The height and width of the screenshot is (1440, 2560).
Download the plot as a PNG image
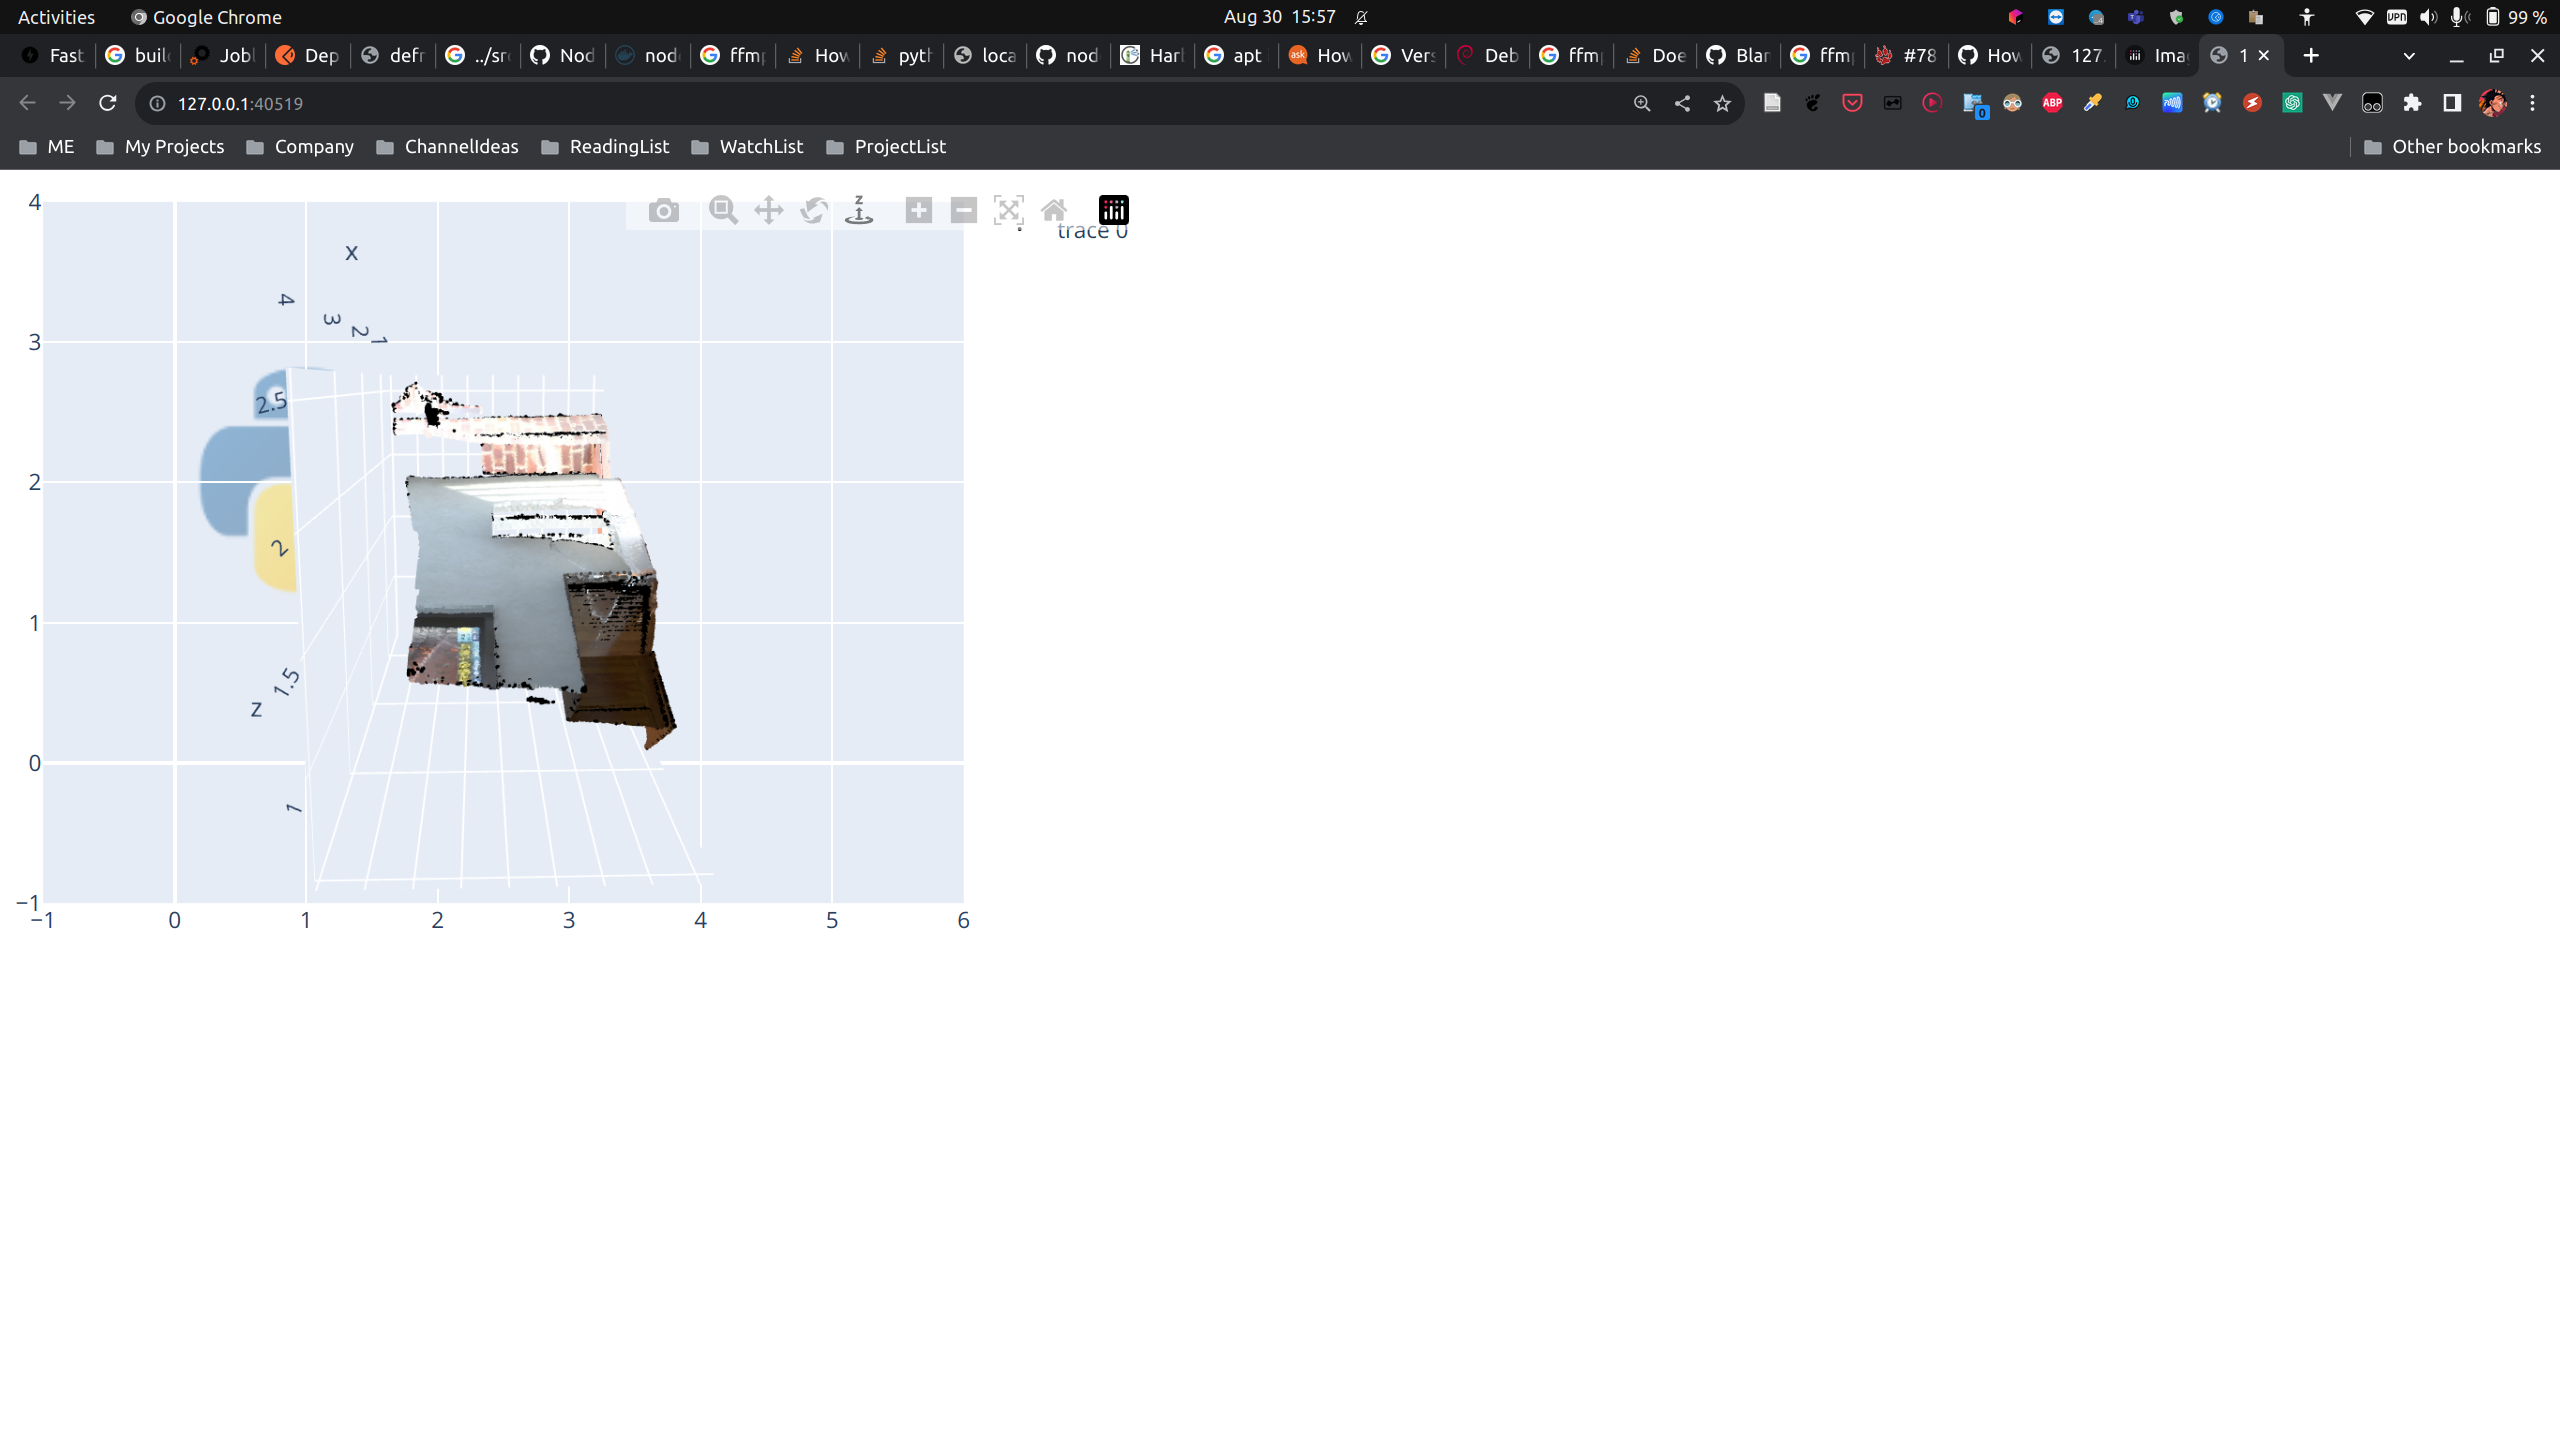click(x=663, y=210)
